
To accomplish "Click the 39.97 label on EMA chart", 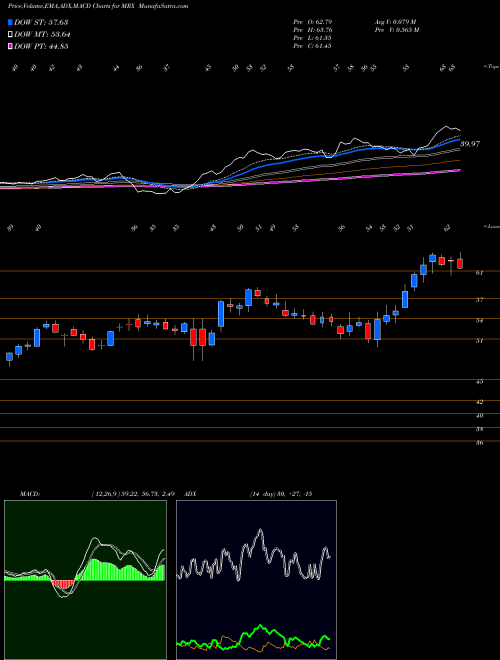I will click(x=470, y=144).
